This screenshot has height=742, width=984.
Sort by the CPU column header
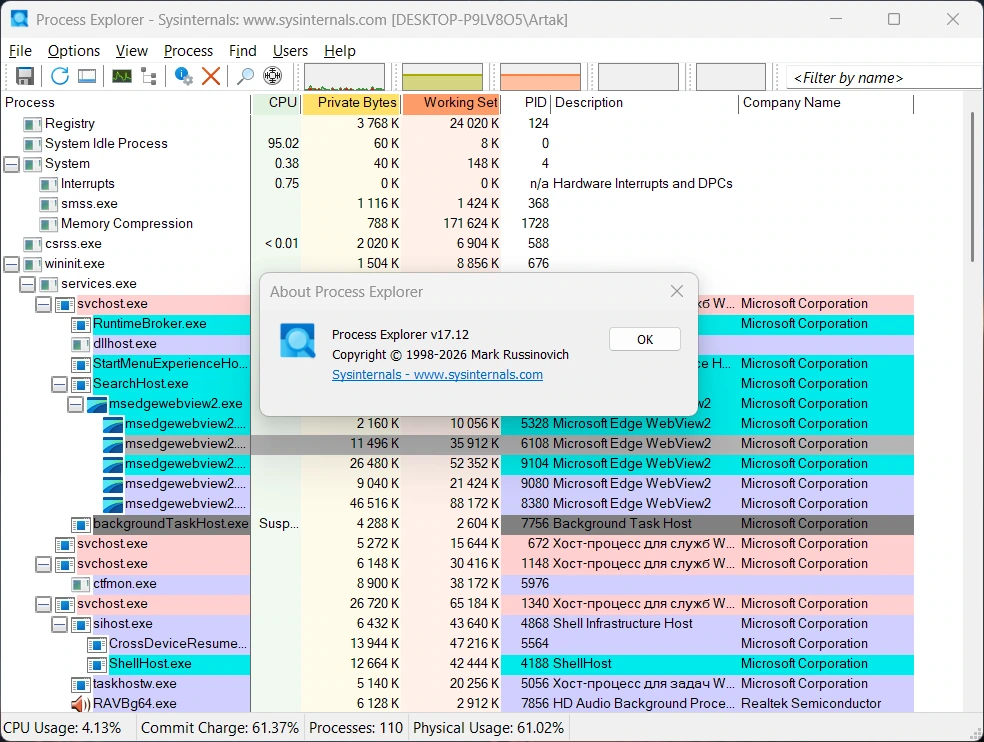276,103
